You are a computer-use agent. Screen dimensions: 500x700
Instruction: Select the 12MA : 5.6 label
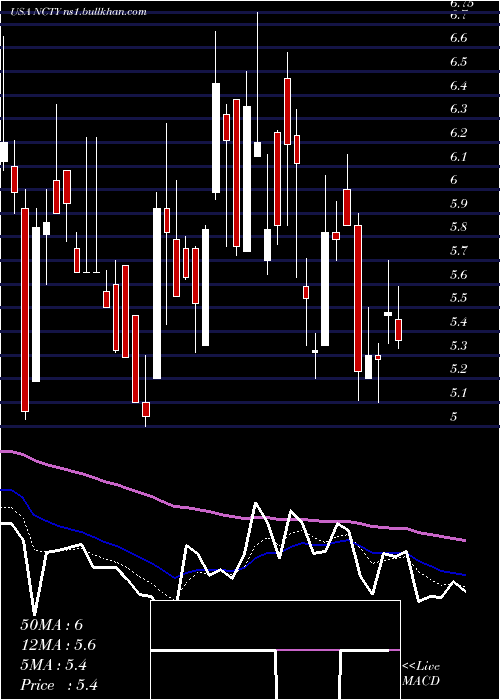(58, 645)
